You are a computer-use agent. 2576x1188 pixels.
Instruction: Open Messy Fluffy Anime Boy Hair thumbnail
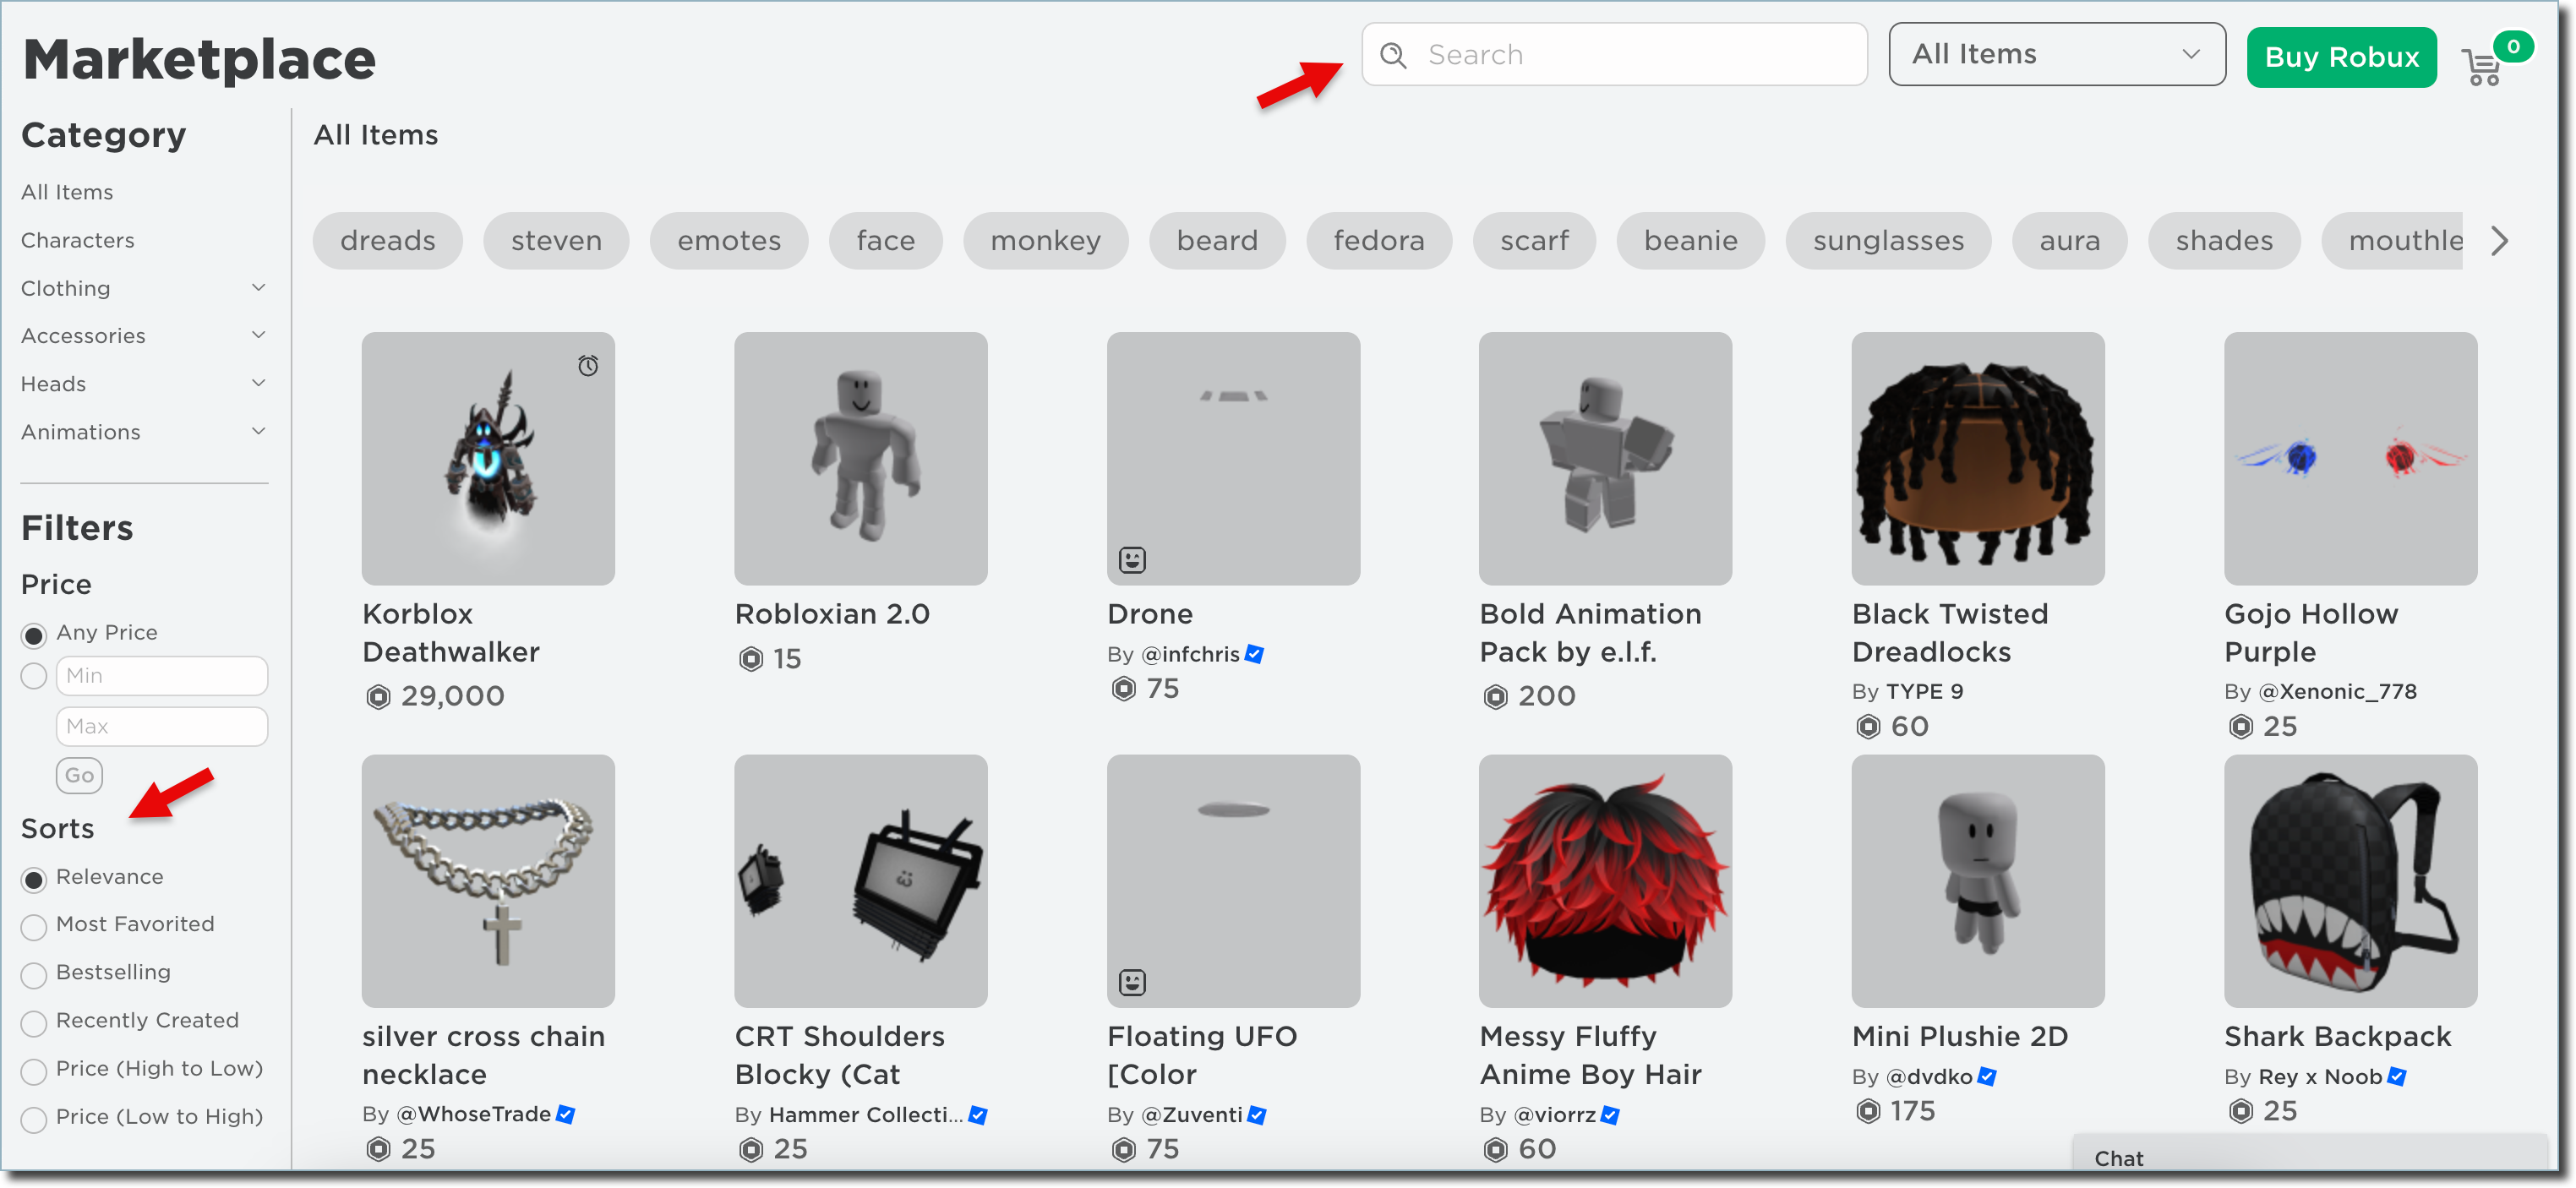pyautogui.click(x=1606, y=881)
